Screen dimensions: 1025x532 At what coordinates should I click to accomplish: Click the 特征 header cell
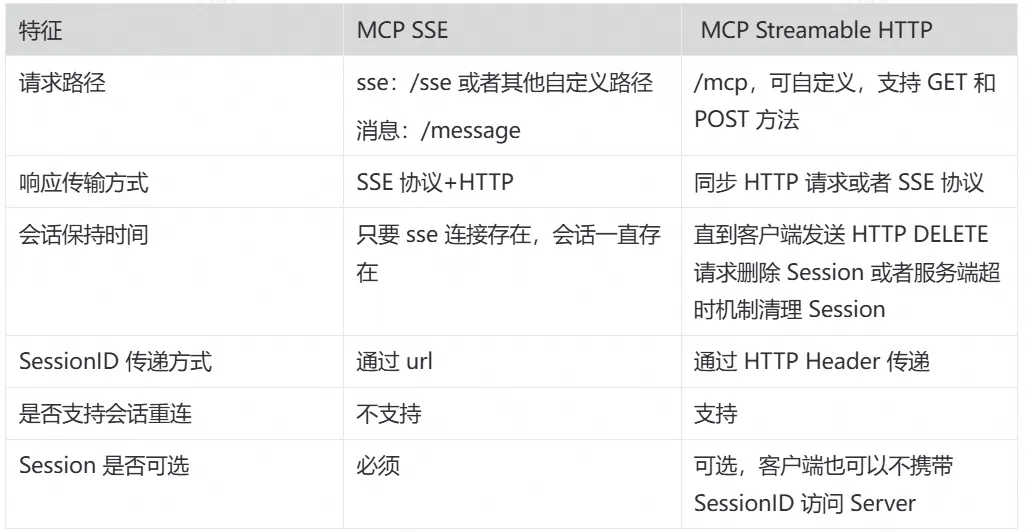[x=41, y=30]
